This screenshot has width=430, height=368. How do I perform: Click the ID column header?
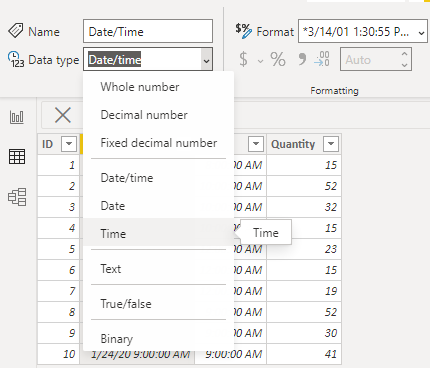coord(58,144)
